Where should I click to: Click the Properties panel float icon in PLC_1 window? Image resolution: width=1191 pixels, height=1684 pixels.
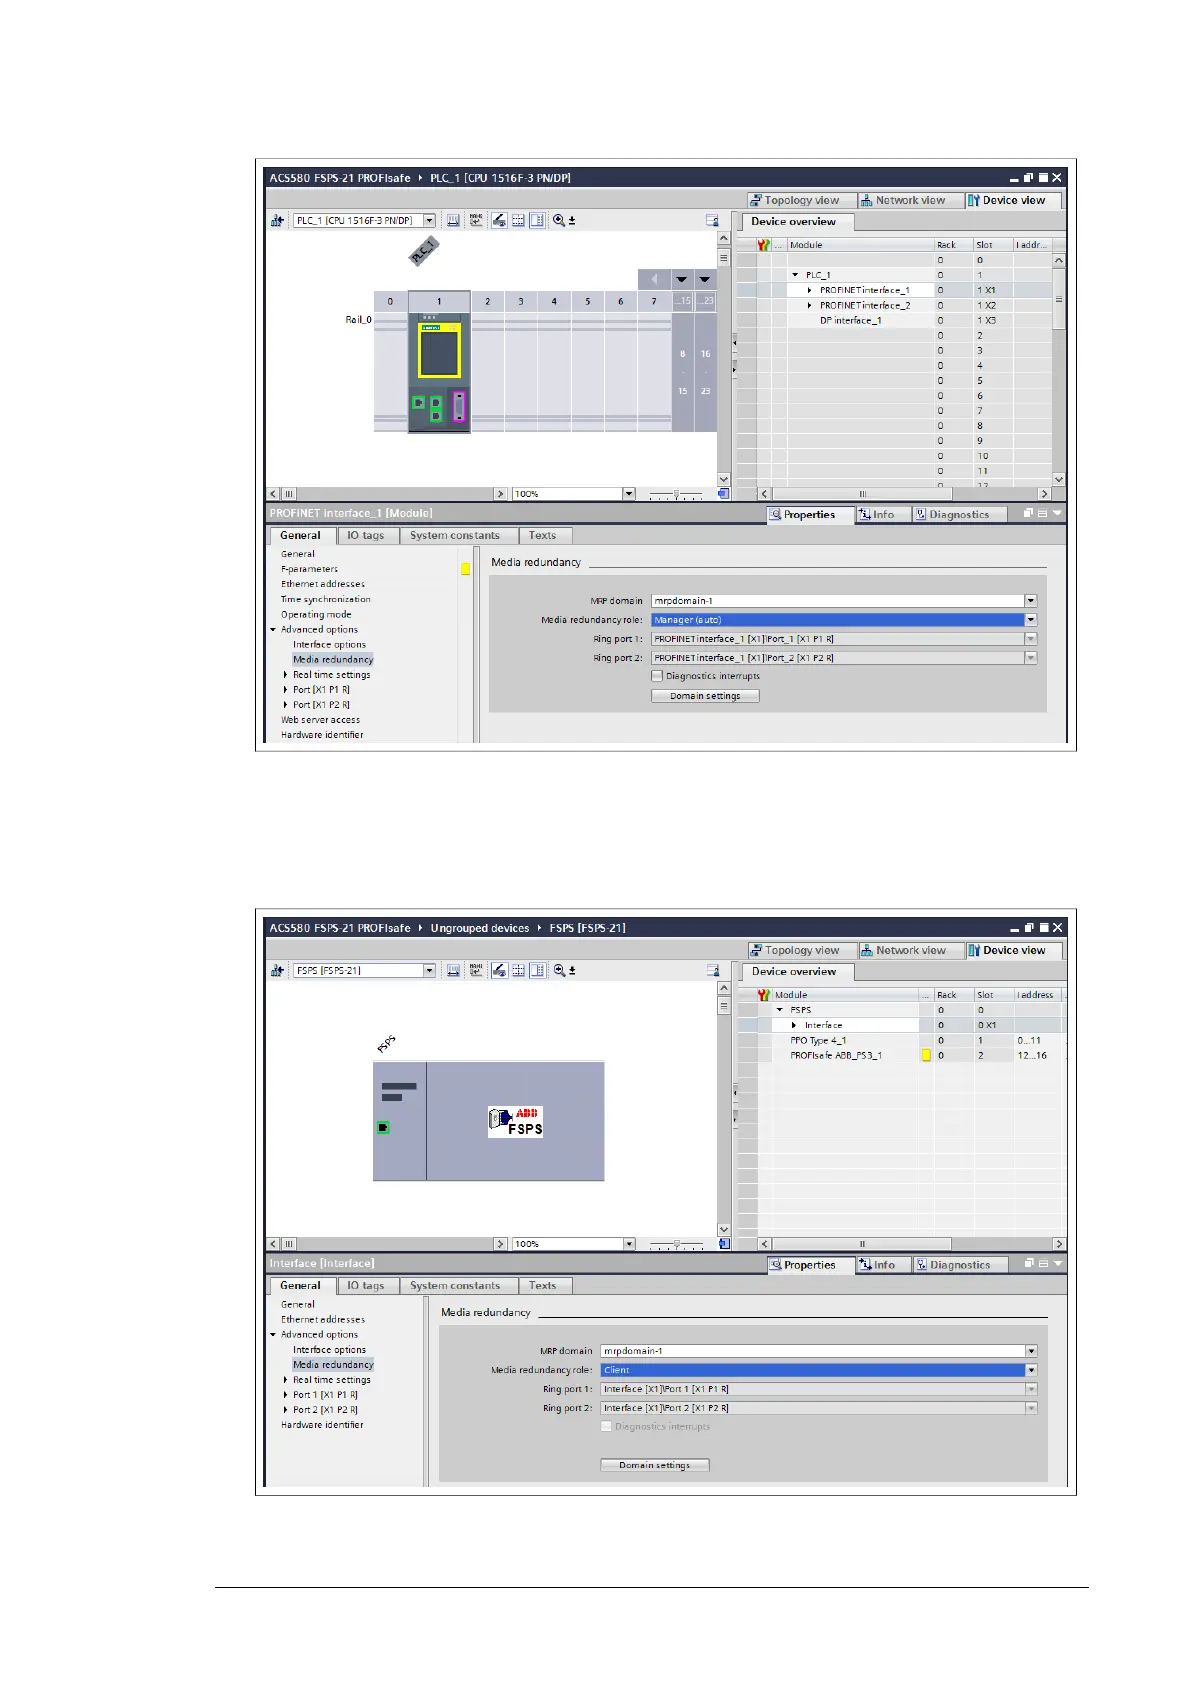point(1028,514)
